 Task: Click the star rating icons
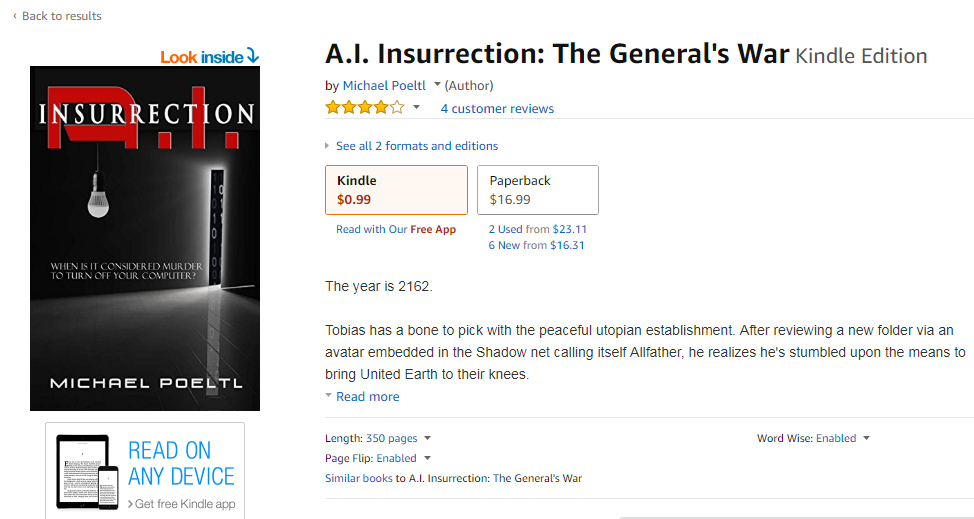[x=365, y=108]
